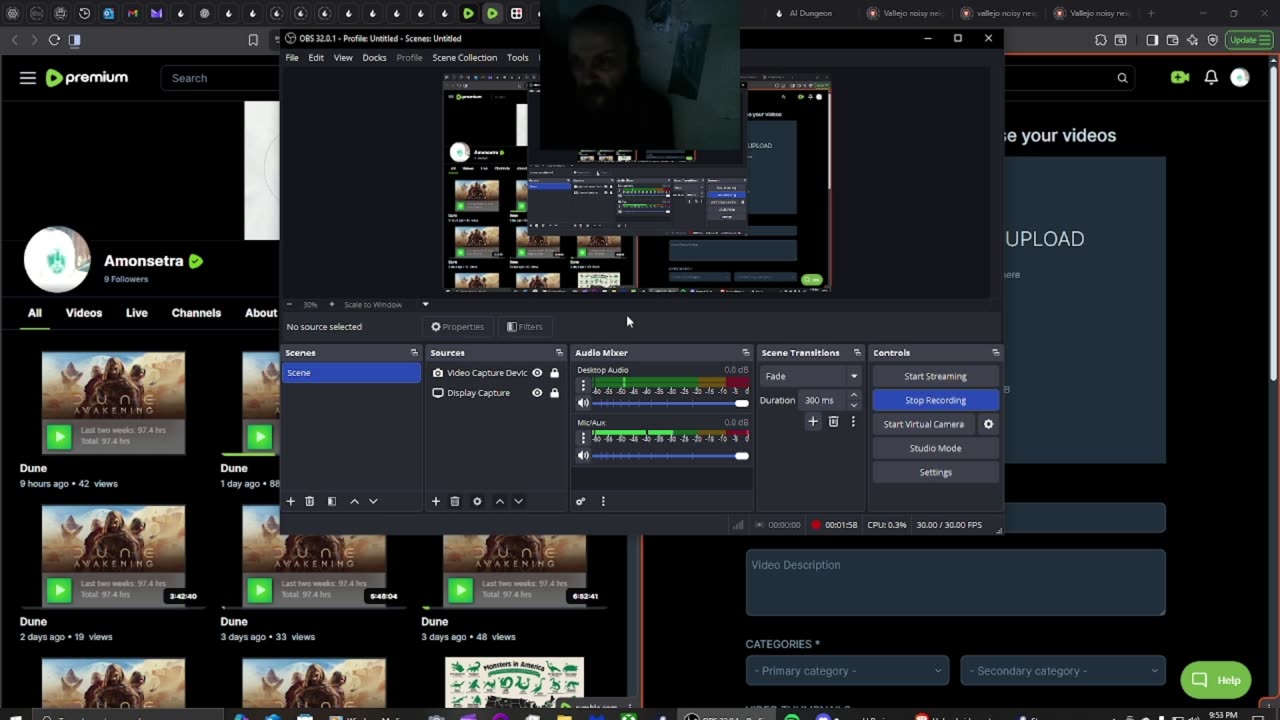Mute Desktop Audio speaker icon
The height and width of the screenshot is (720, 1280).
pyautogui.click(x=584, y=403)
